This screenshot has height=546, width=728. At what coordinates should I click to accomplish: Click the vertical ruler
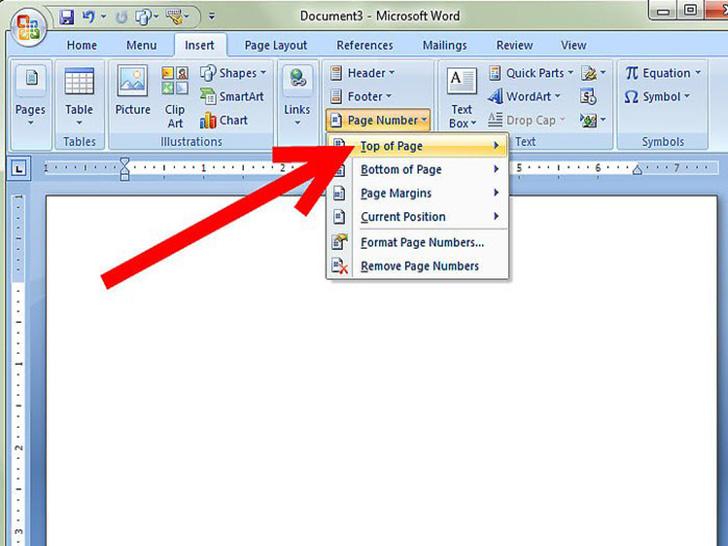click(19, 370)
